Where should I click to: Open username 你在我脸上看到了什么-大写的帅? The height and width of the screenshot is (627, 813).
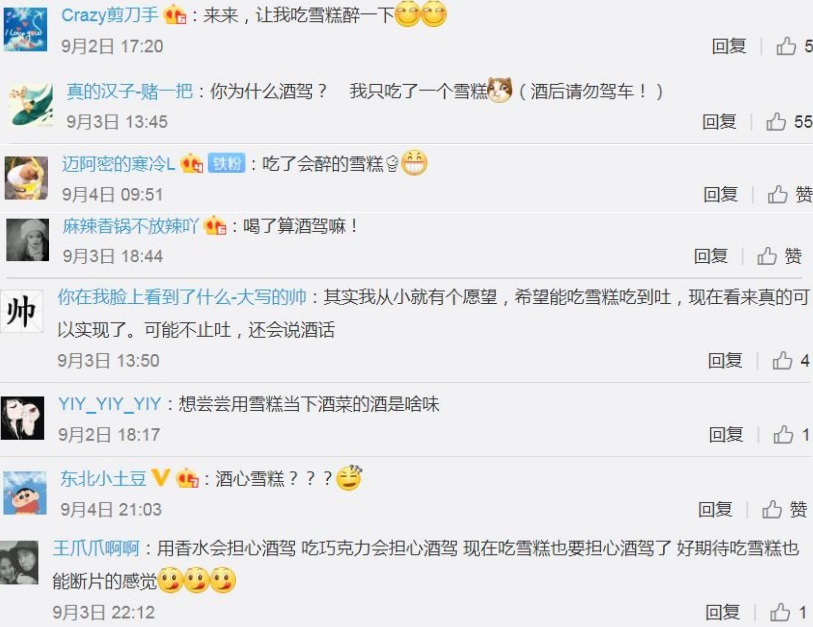182,297
